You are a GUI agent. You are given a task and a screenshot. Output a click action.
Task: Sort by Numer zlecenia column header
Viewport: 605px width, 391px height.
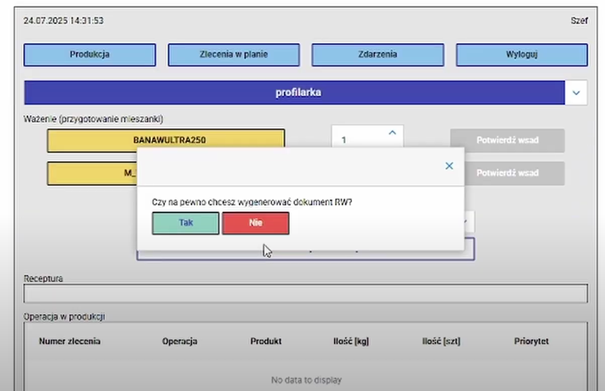pyautogui.click(x=70, y=341)
